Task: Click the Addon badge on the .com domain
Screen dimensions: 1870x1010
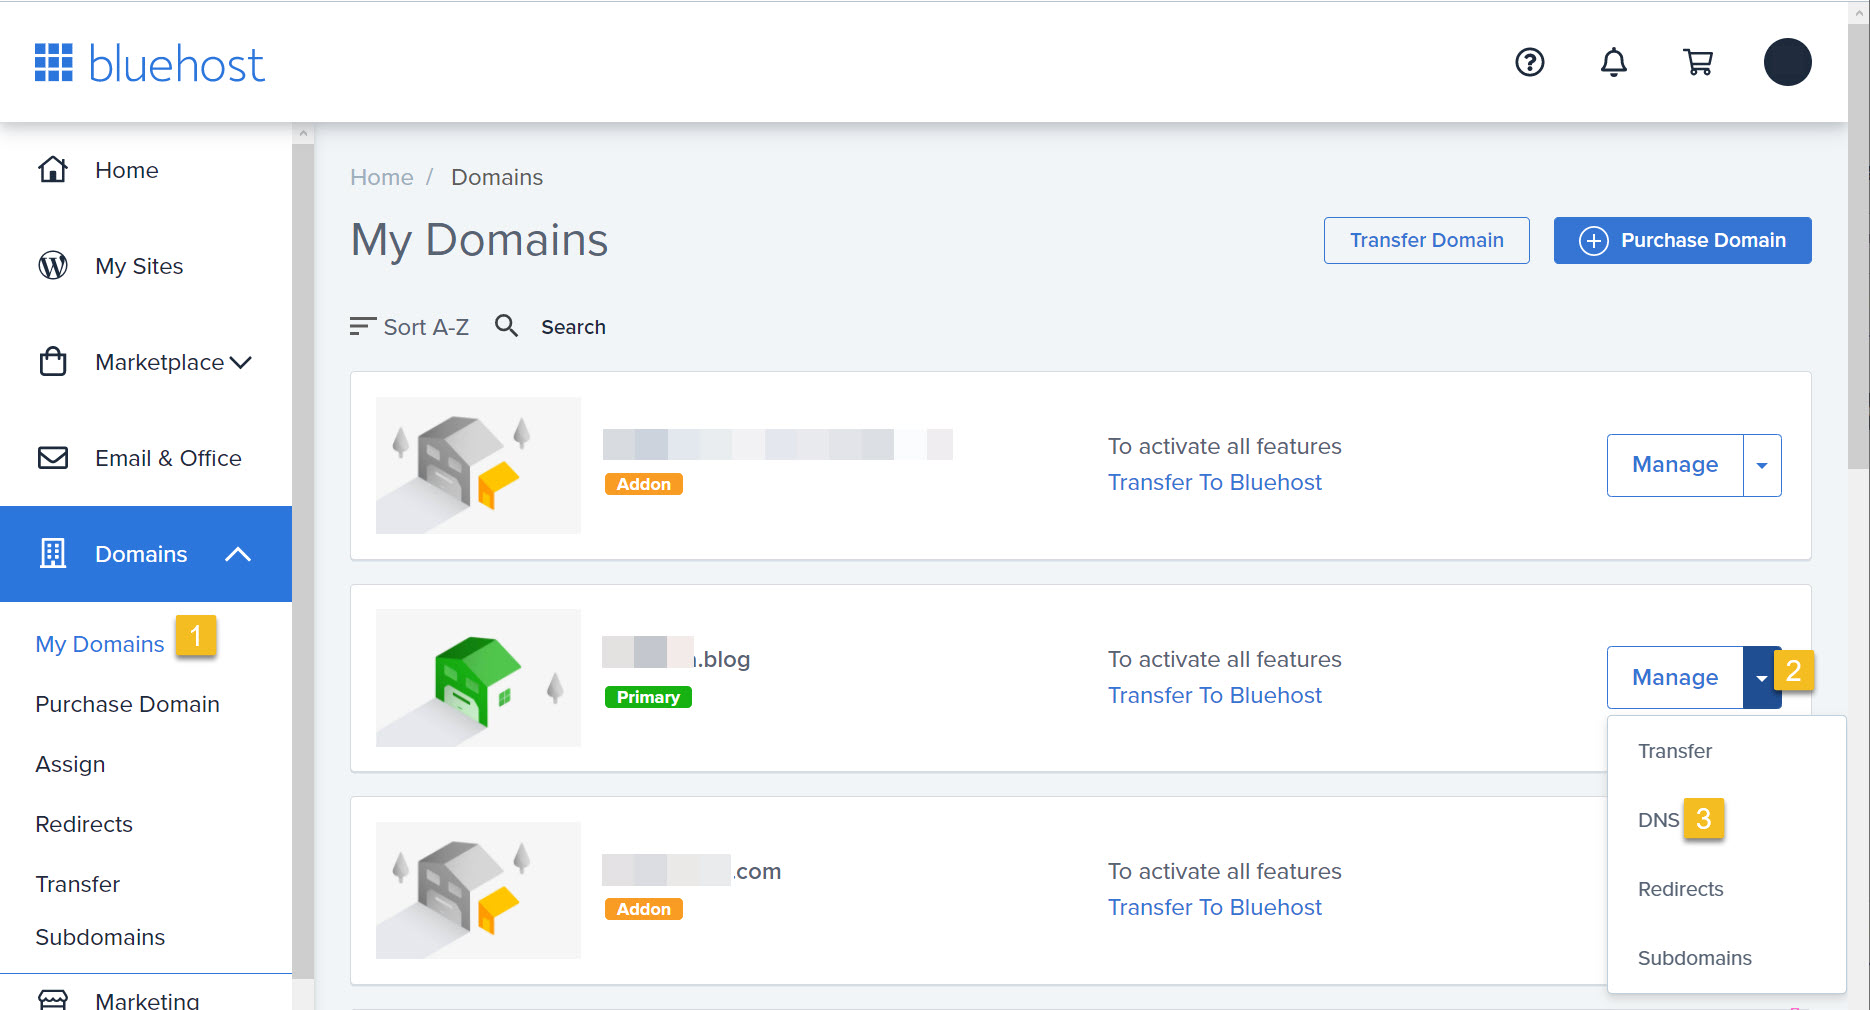Action: pyautogui.click(x=644, y=909)
